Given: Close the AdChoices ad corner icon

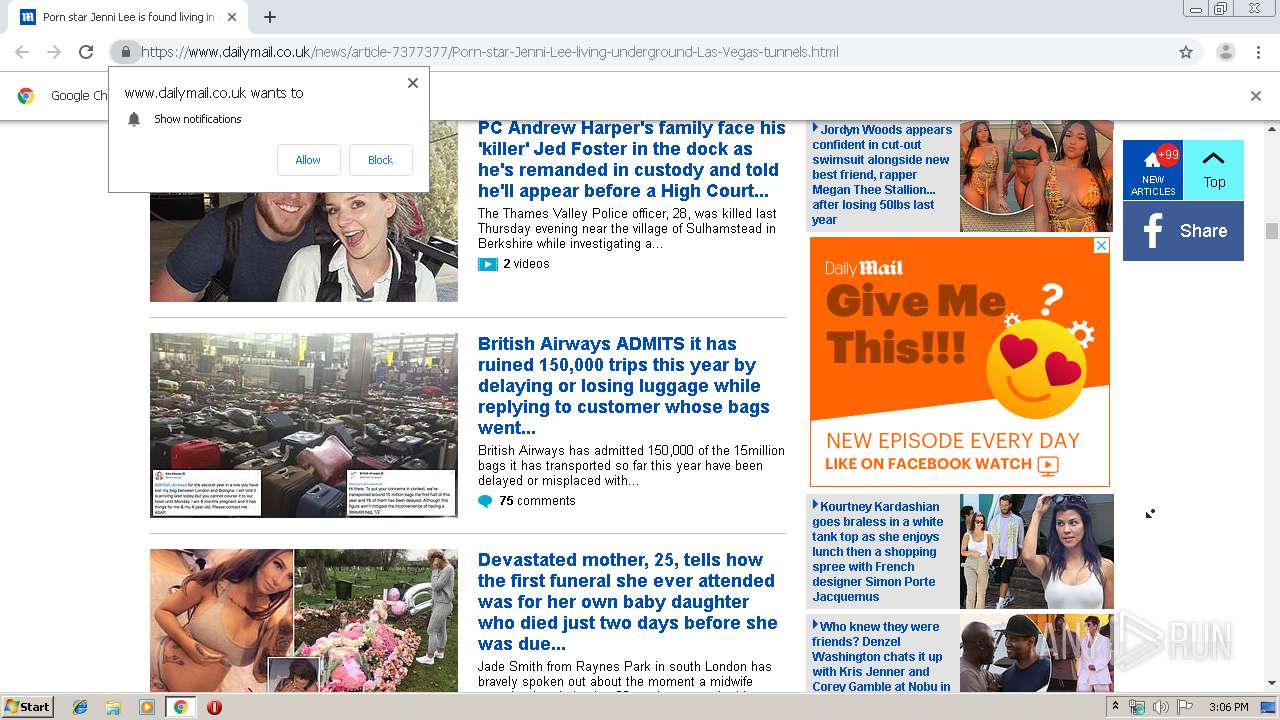Looking at the screenshot, I should 1101,245.
